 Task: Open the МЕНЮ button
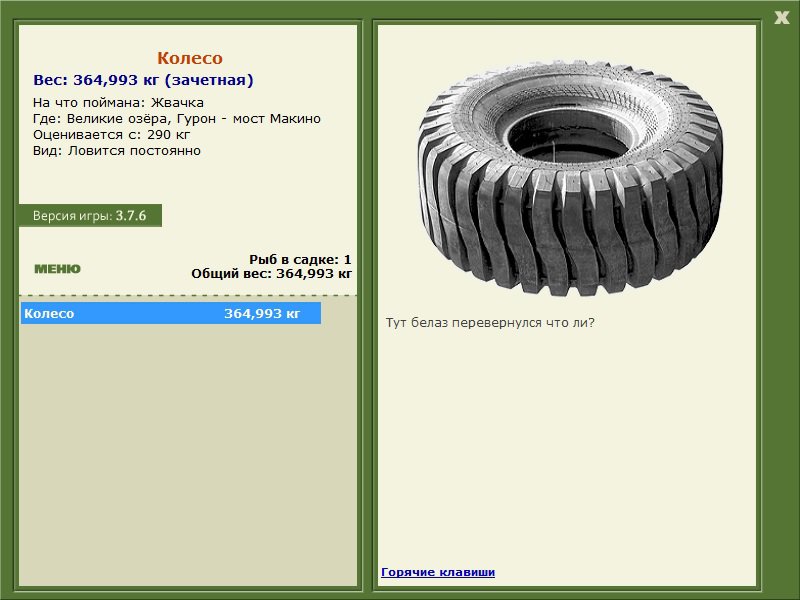tap(57, 269)
